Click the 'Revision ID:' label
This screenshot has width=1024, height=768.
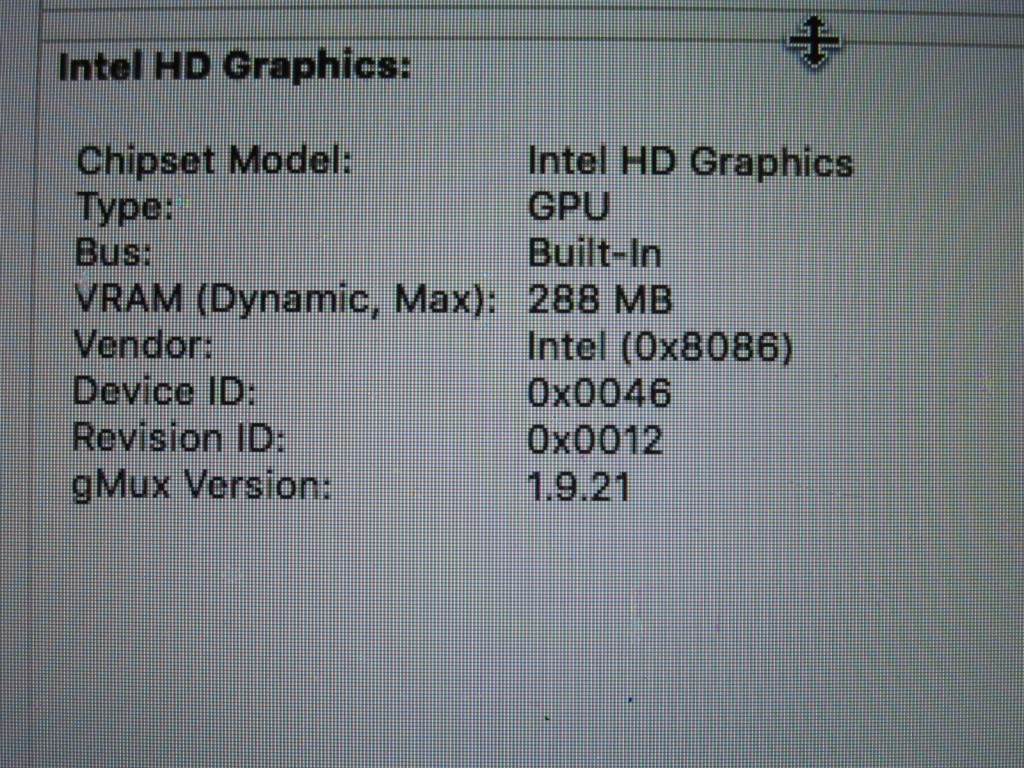[179, 438]
